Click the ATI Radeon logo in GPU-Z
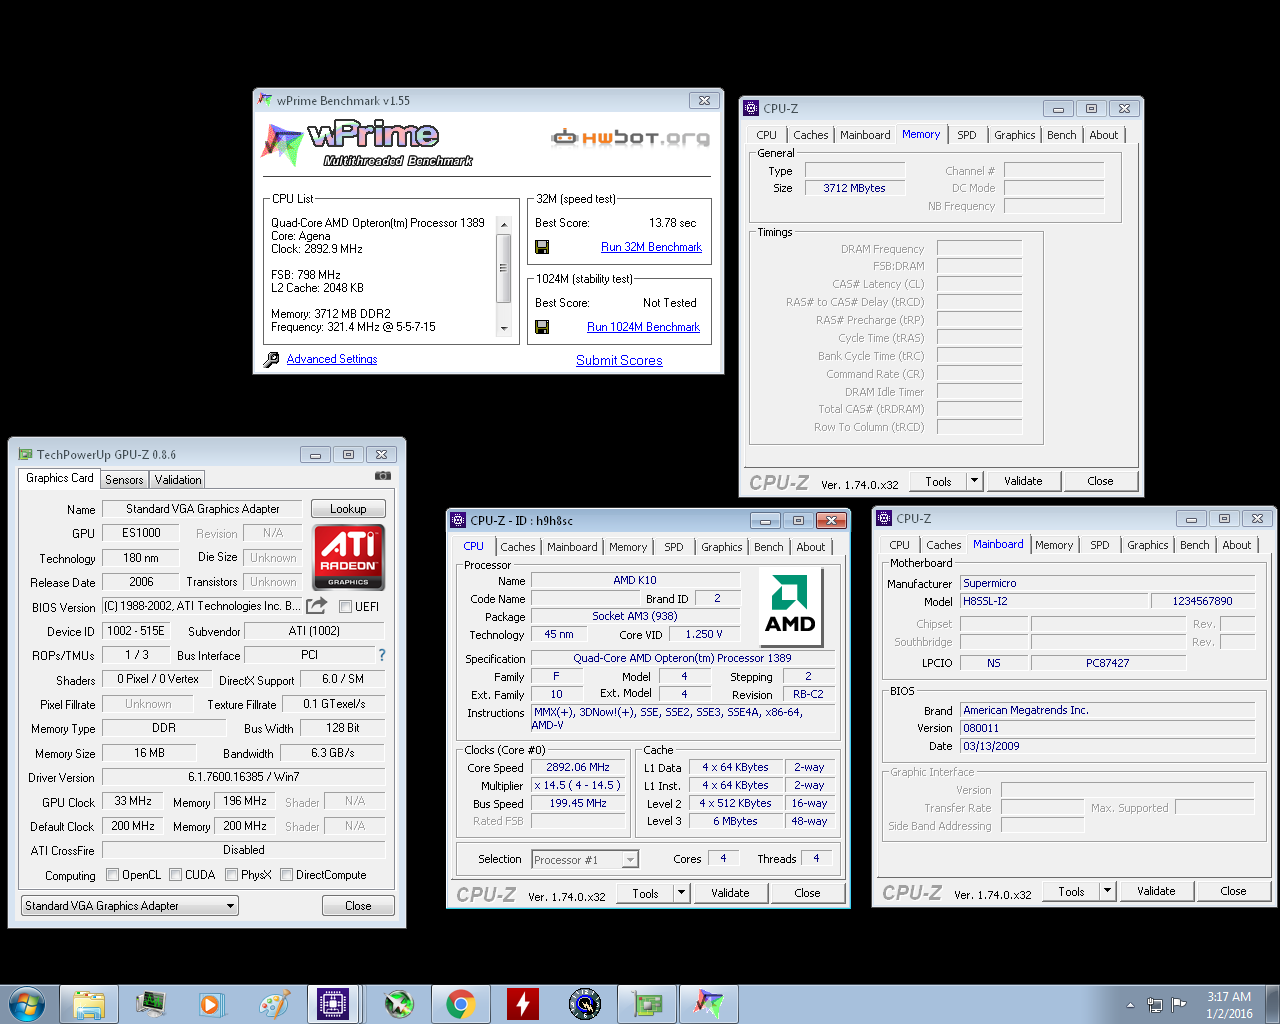 pyautogui.click(x=349, y=556)
